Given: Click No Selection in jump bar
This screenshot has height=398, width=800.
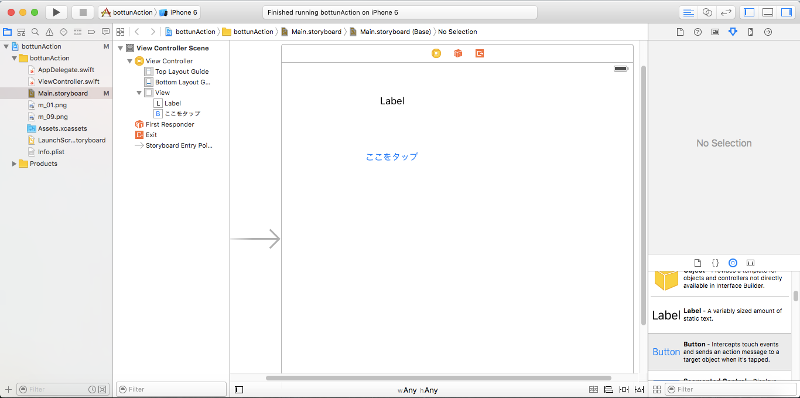Looking at the screenshot, I should coord(458,32).
